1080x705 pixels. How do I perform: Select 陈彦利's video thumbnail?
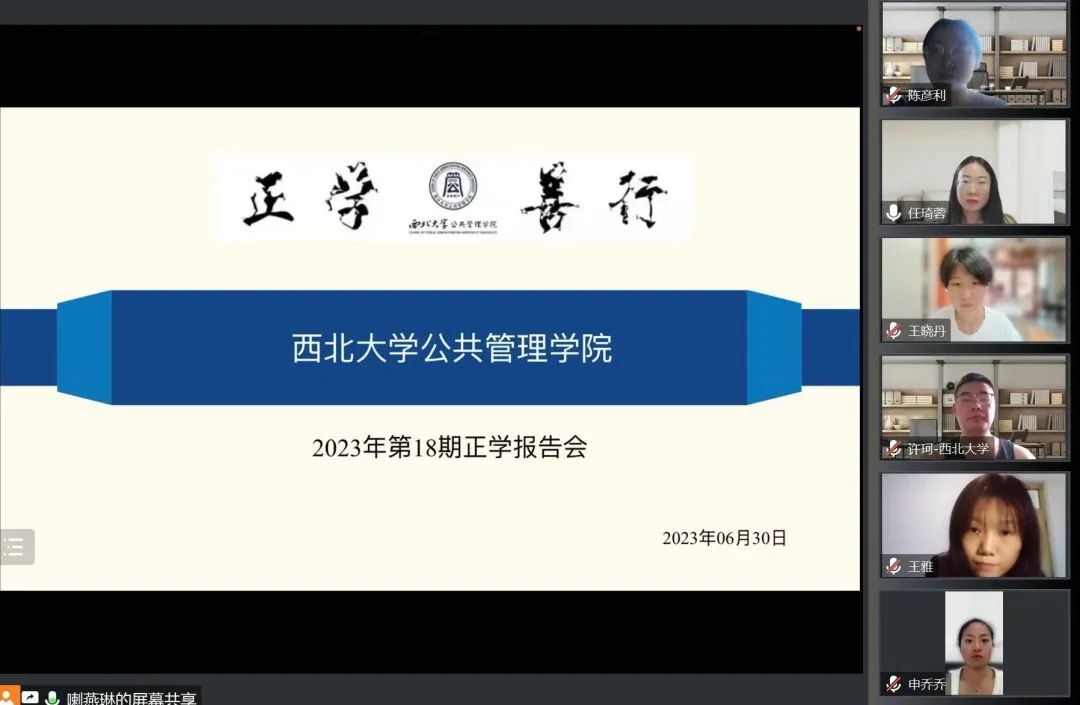click(x=973, y=54)
